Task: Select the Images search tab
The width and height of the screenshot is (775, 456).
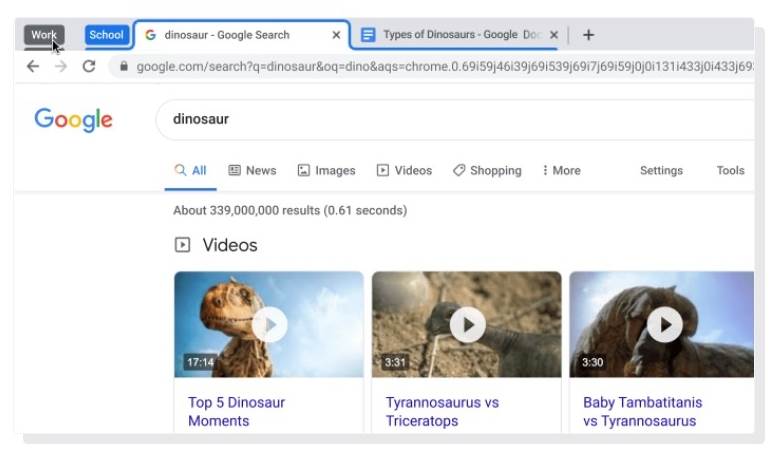Action: coord(326,171)
